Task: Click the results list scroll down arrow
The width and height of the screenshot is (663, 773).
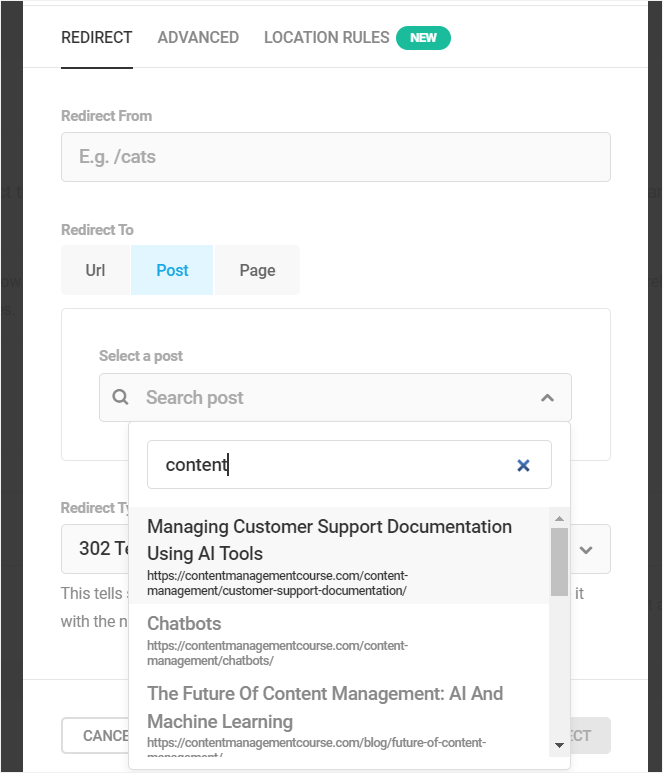Action: tap(559, 745)
